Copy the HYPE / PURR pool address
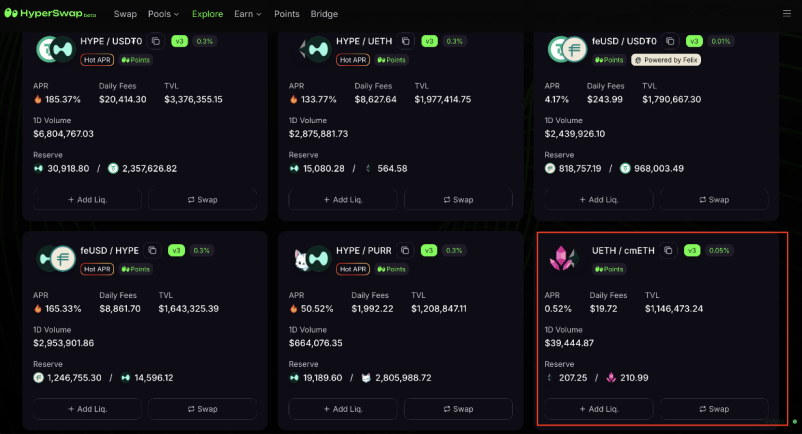Screen dimensions: 802x434 (x=405, y=250)
